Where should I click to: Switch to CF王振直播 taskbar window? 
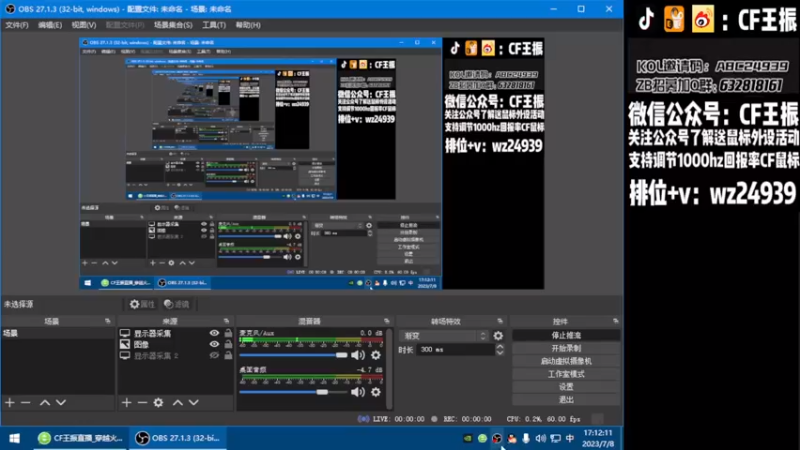pos(80,438)
